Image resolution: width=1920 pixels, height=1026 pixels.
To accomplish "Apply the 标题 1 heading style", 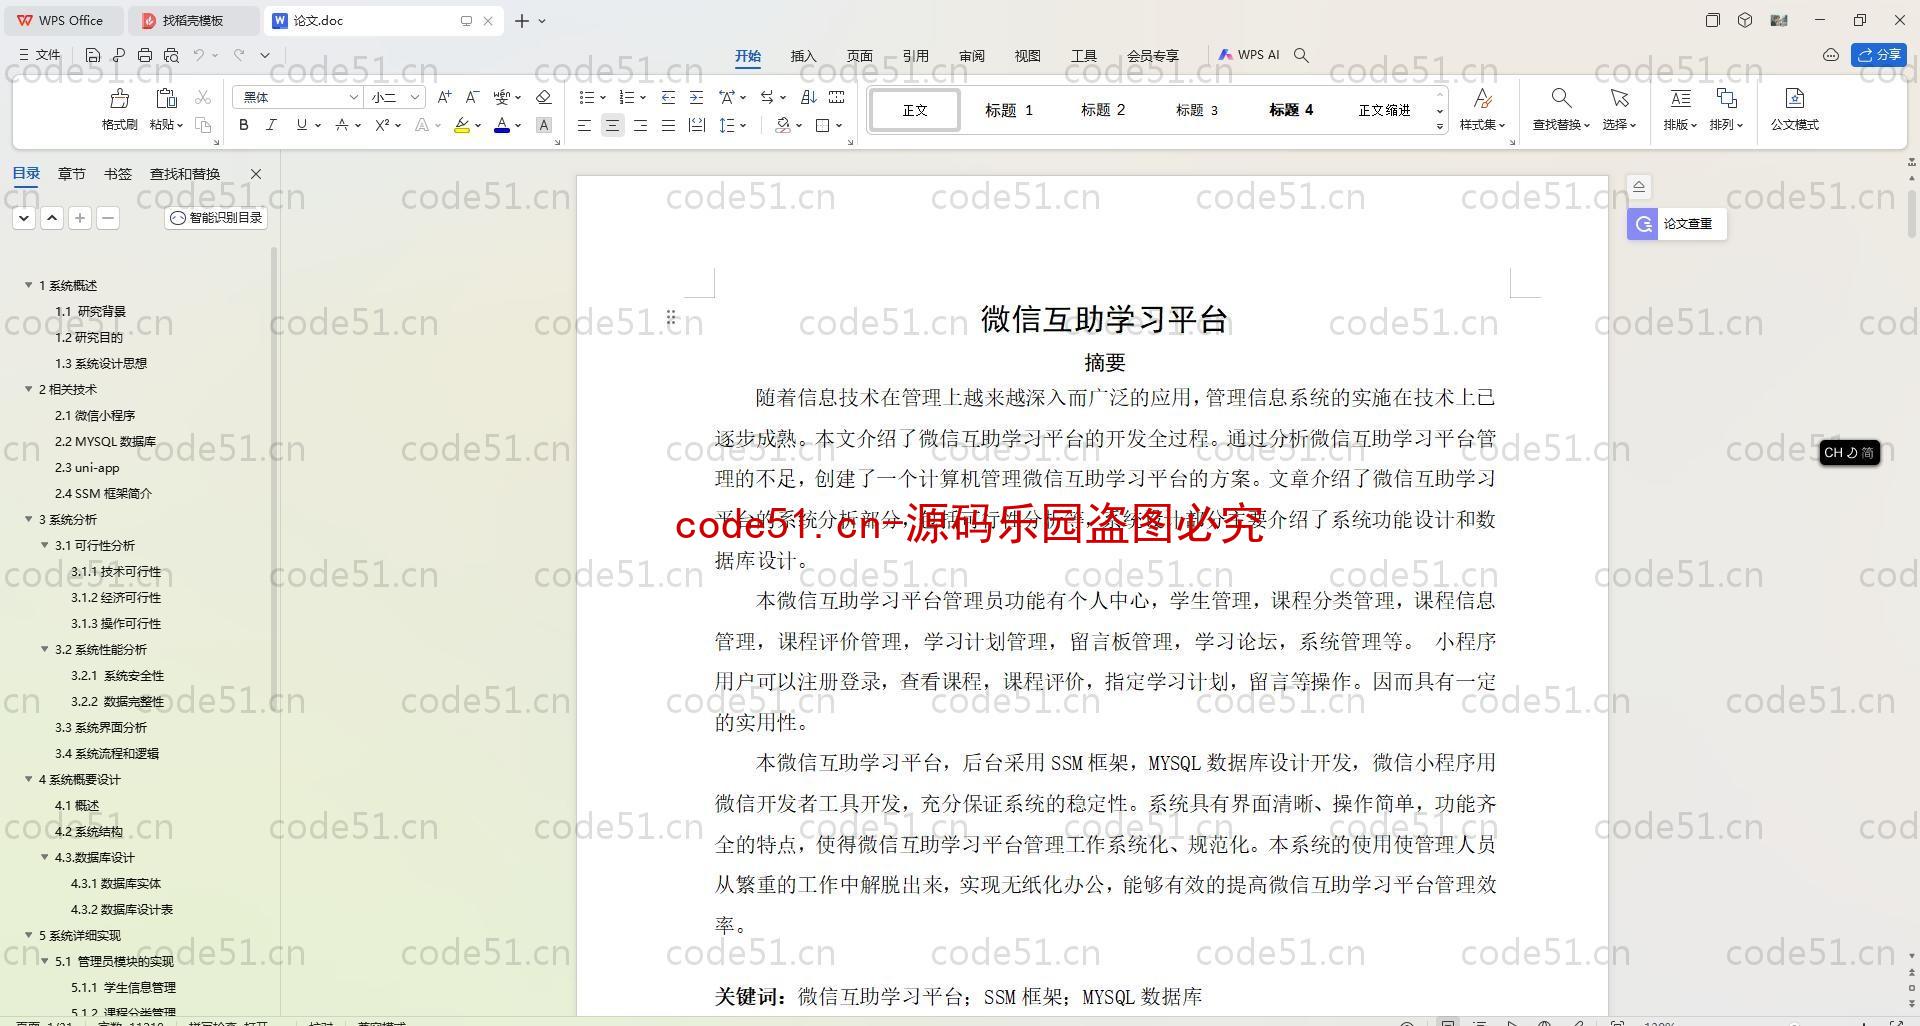I will pos(1009,110).
